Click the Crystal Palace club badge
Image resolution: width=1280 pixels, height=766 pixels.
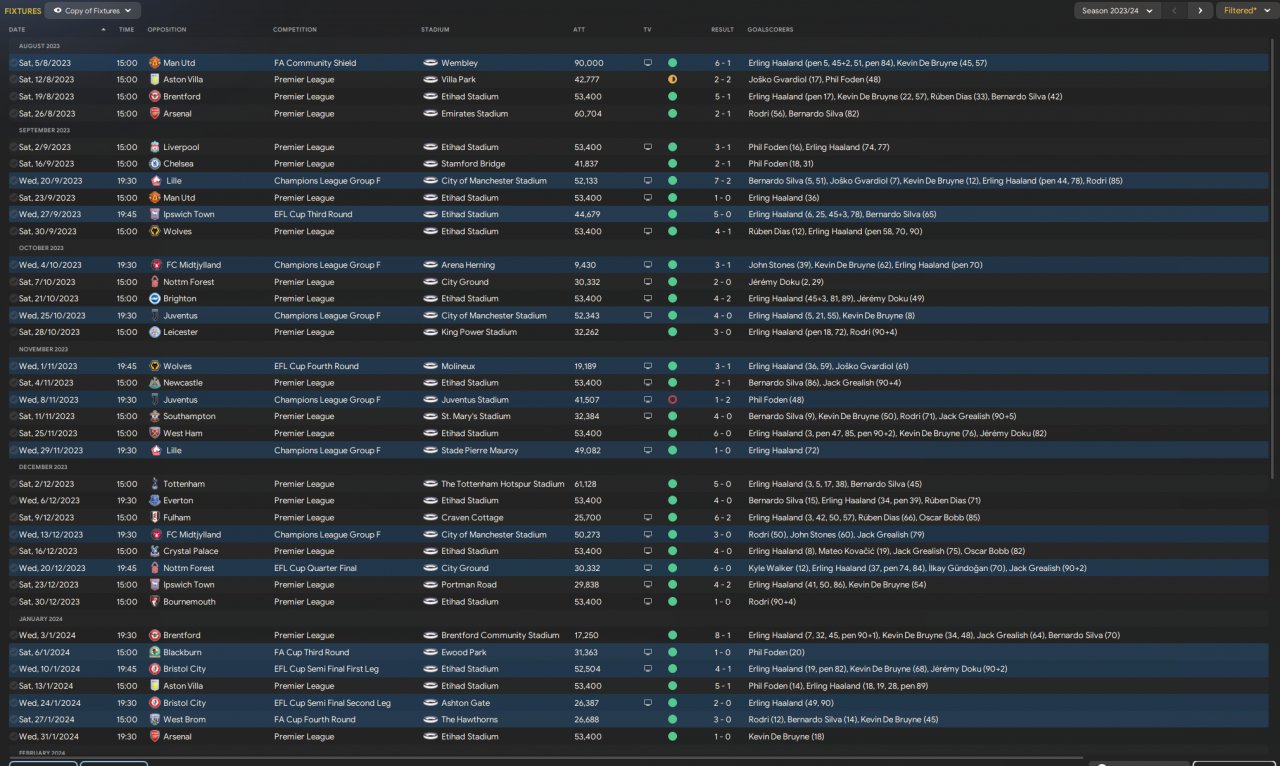point(155,551)
